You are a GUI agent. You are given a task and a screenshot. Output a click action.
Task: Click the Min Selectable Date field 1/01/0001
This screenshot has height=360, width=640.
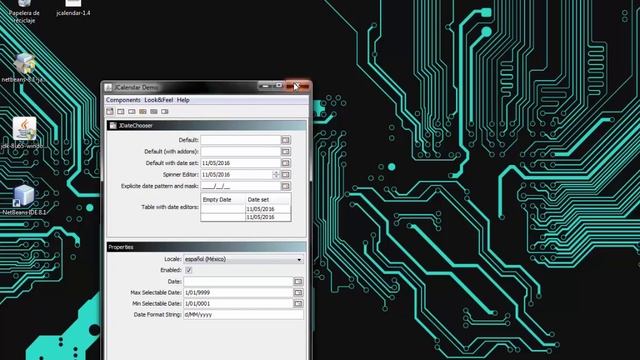[238, 303]
